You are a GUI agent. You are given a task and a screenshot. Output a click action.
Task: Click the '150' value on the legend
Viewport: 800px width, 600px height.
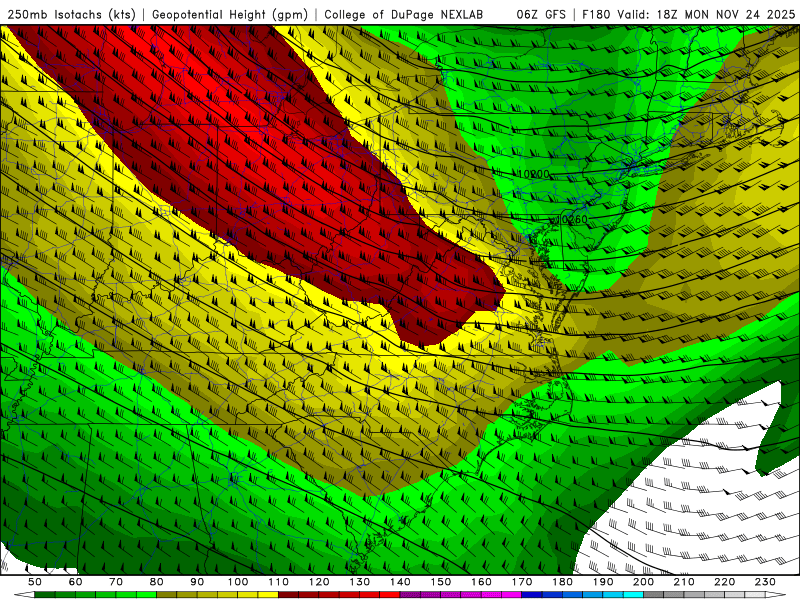point(441,582)
